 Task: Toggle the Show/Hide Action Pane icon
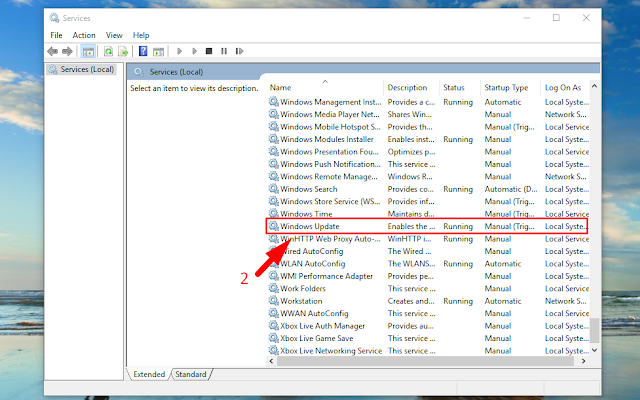click(158, 51)
